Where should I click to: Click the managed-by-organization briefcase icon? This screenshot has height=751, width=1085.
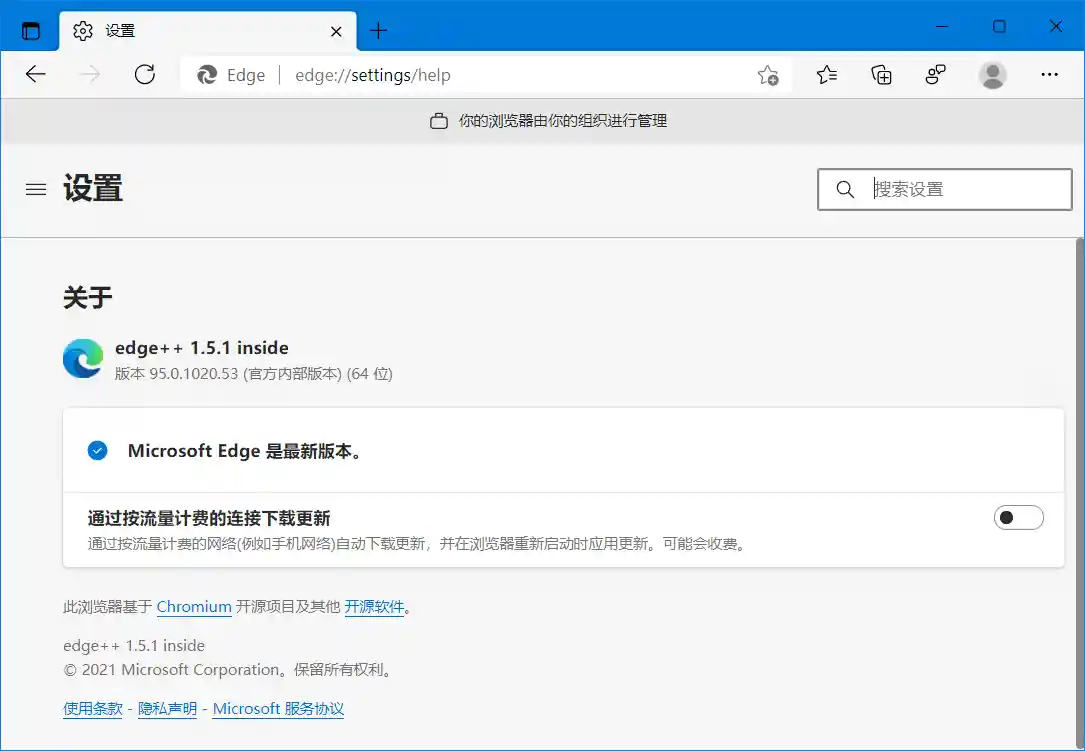pos(440,120)
